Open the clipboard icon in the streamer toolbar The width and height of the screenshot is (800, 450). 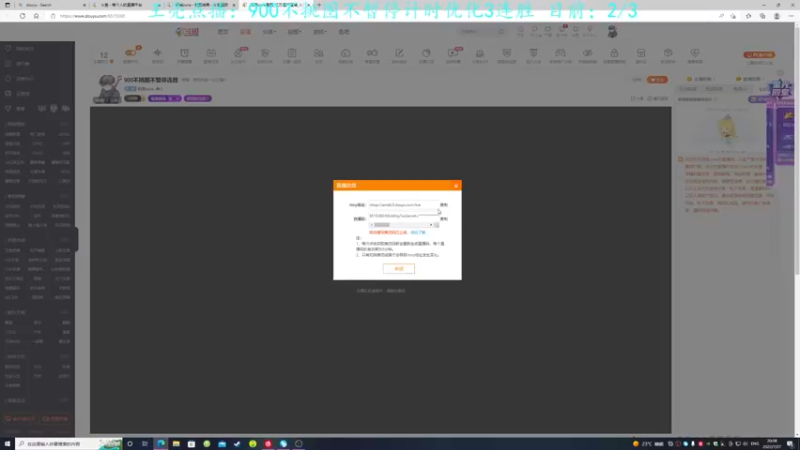292,53
